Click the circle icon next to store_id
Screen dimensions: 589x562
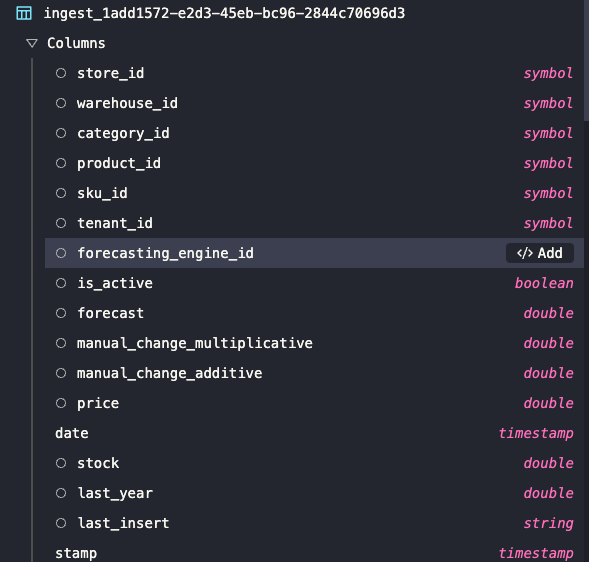point(61,73)
